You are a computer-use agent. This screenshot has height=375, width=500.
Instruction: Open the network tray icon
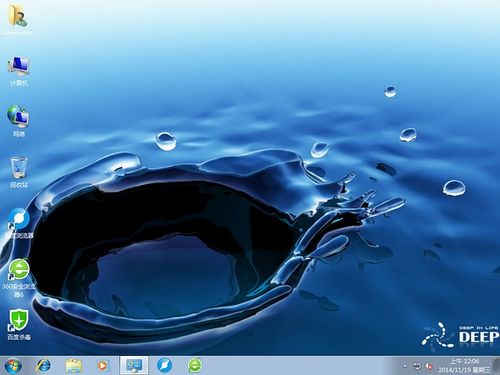(x=417, y=366)
